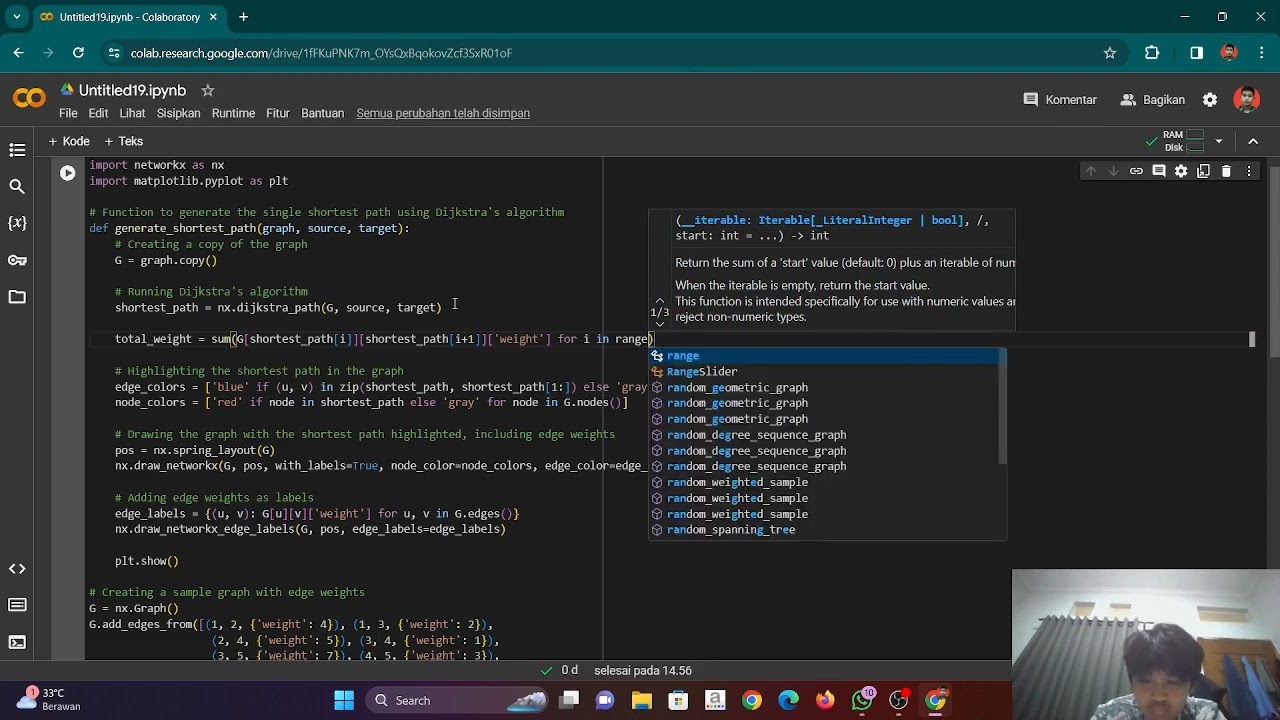This screenshot has width=1280, height=720.
Task: Open the table of contents sidebar panel
Action: (x=17, y=150)
